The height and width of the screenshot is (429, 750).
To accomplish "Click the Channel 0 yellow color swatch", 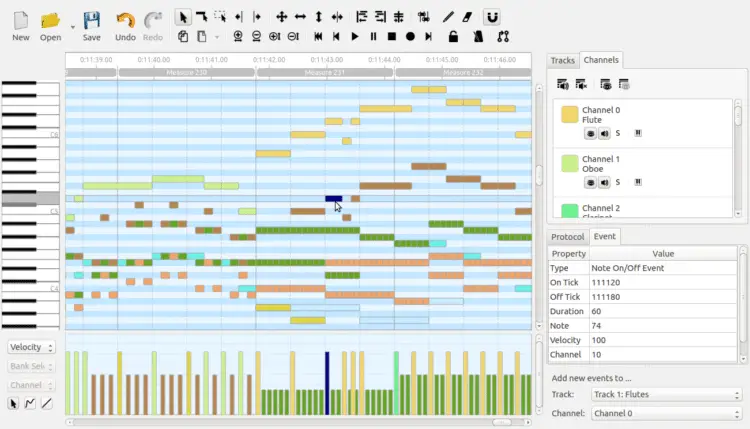I will [x=569, y=114].
